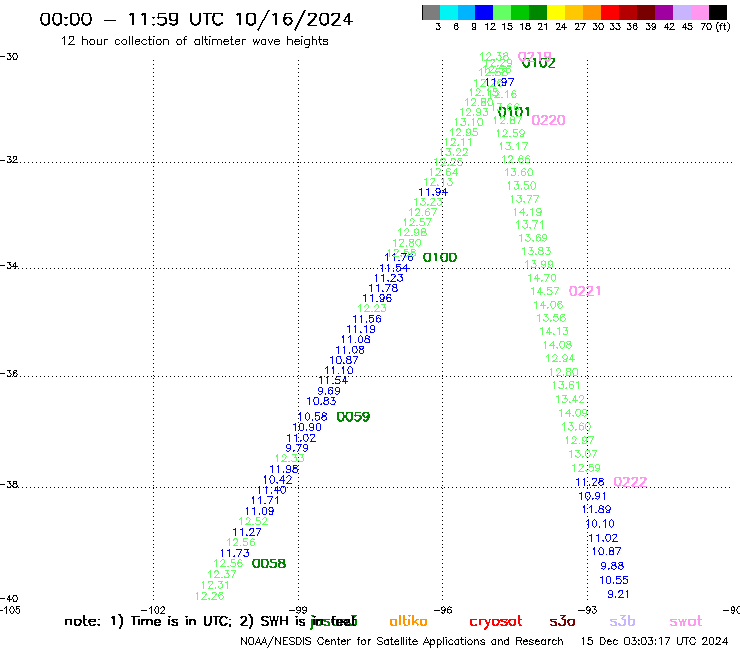Click the 13.10 wave height value
This screenshot has width=740, height=650.
tap(469, 122)
